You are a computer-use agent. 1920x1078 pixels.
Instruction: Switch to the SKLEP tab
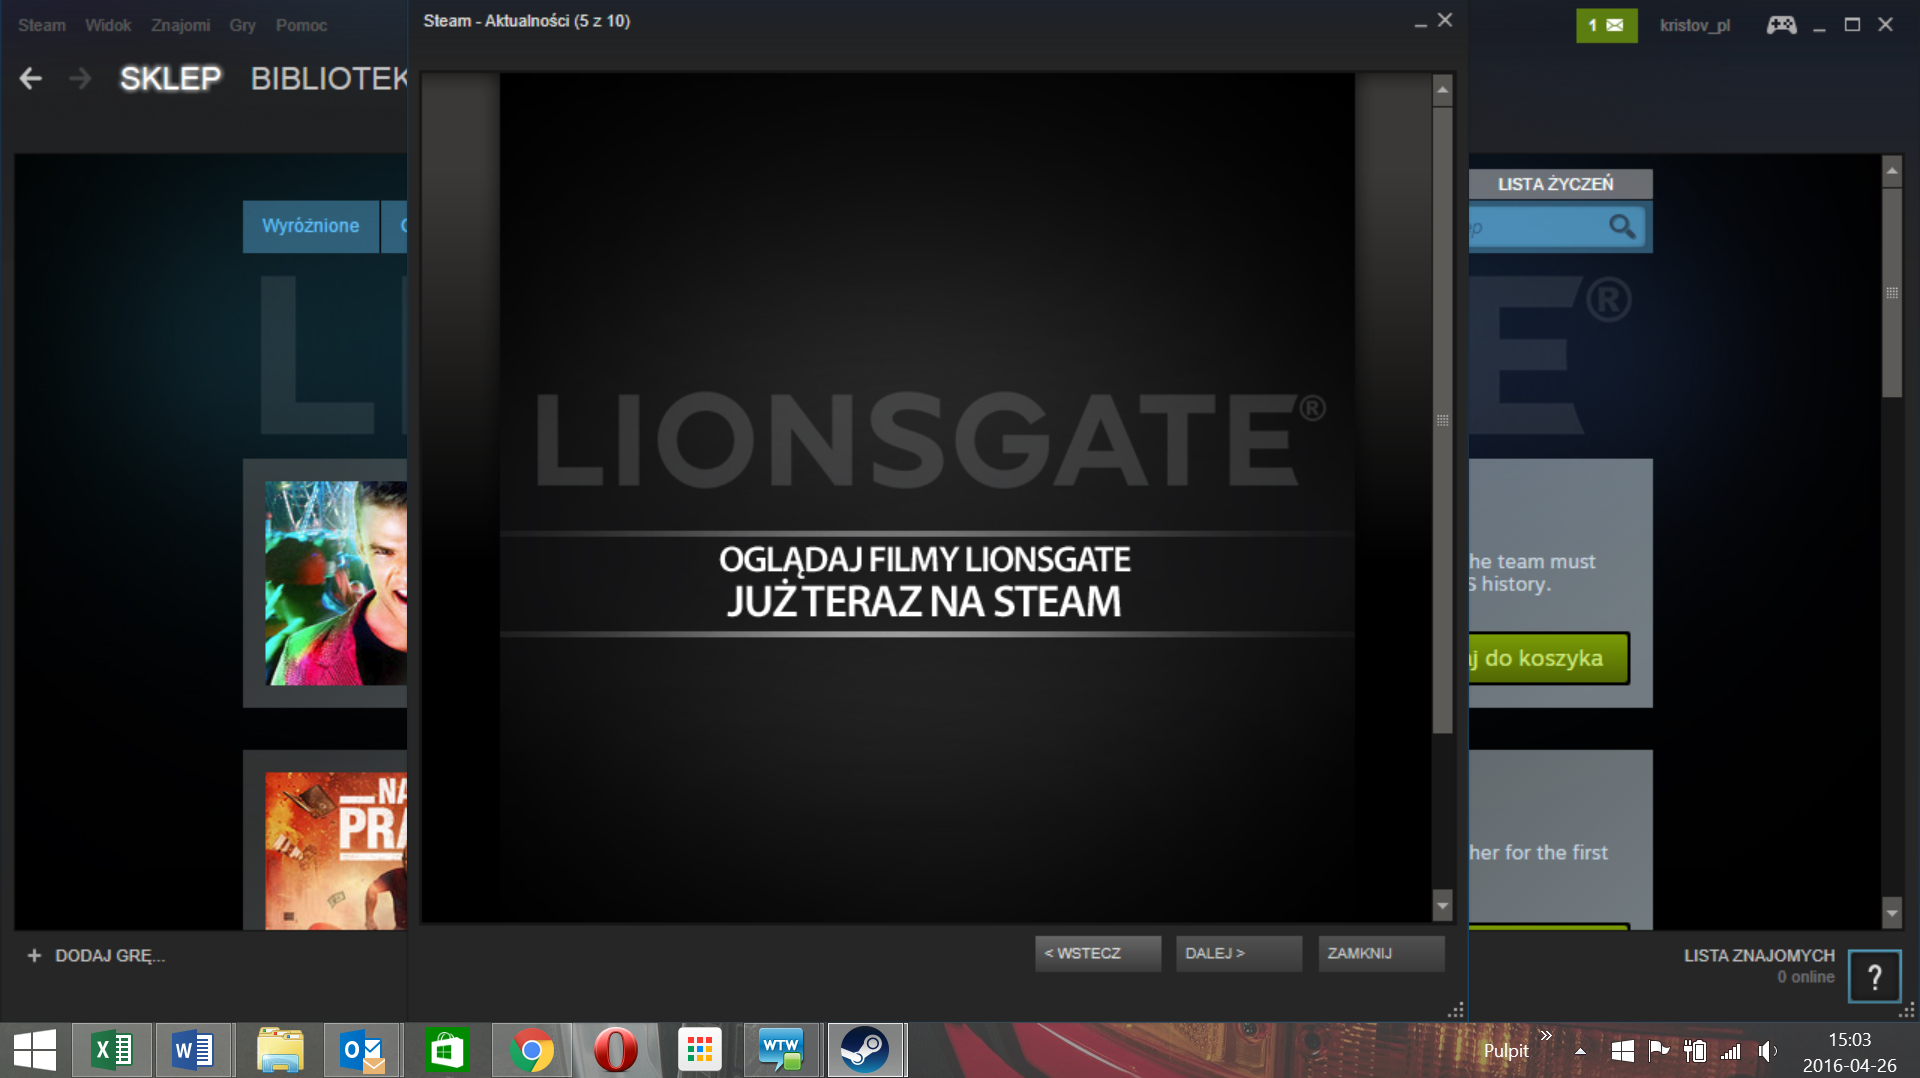(171, 78)
